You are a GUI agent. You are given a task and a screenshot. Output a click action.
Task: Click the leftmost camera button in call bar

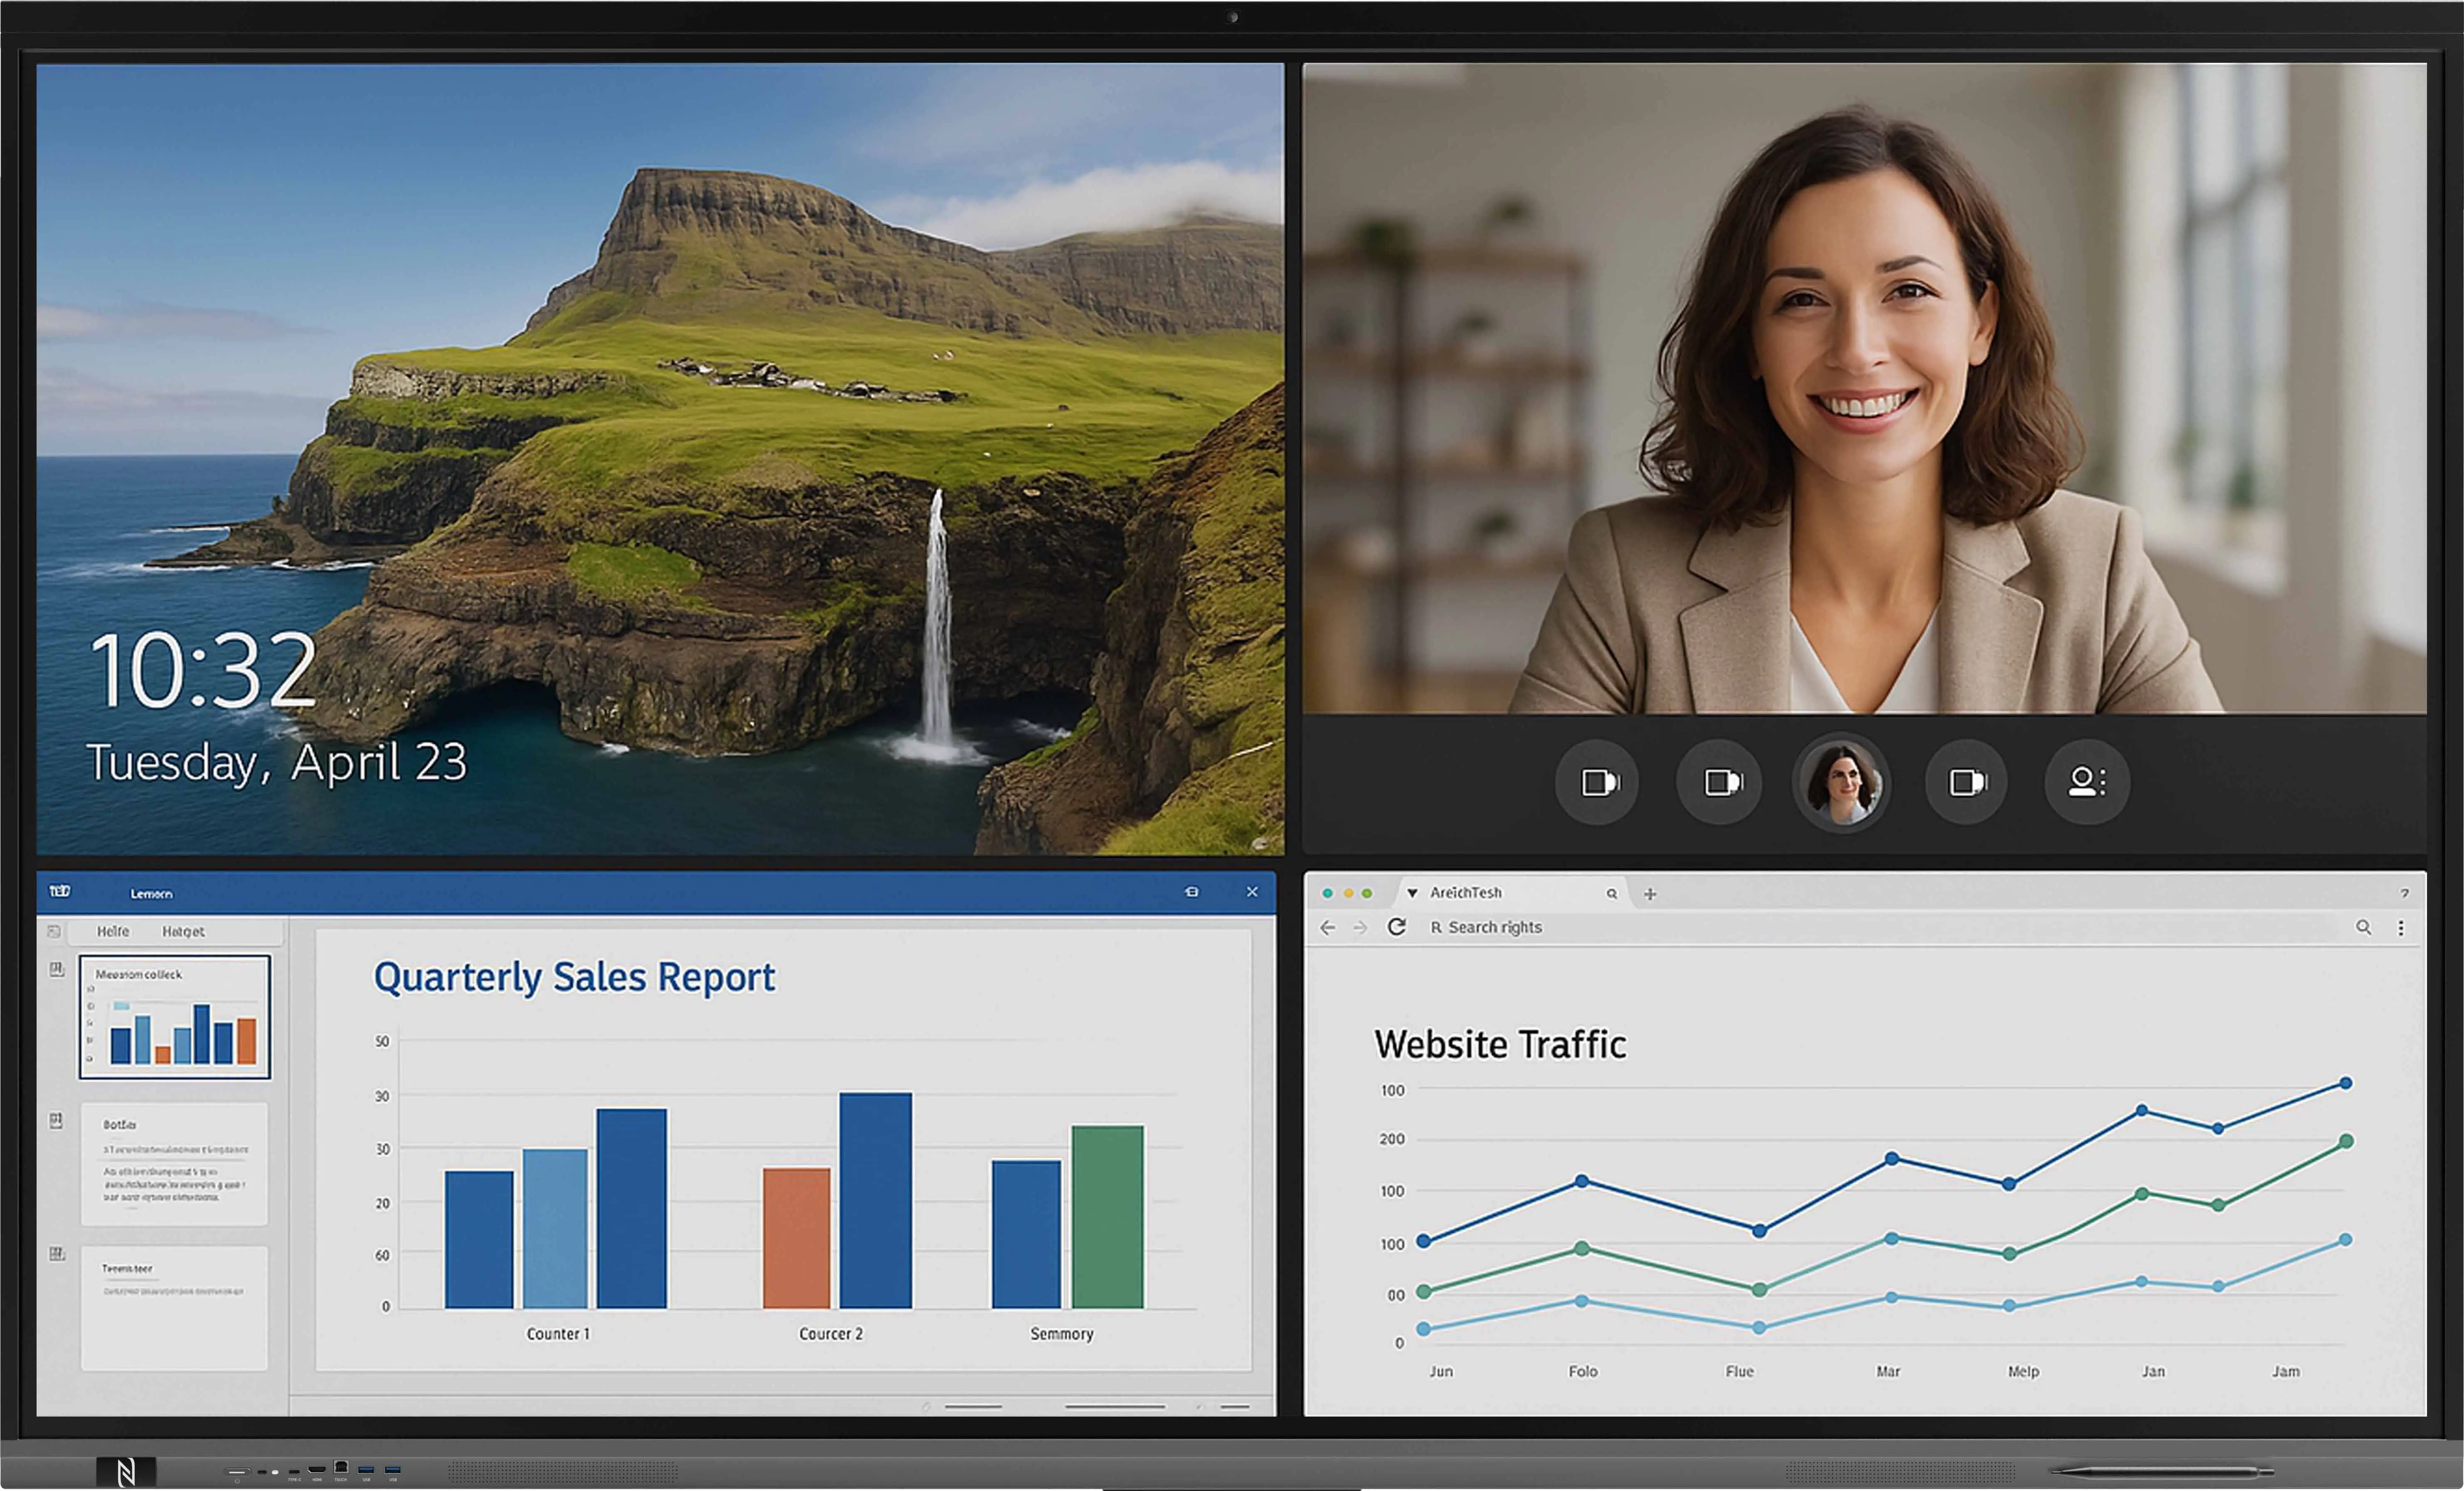(1597, 782)
